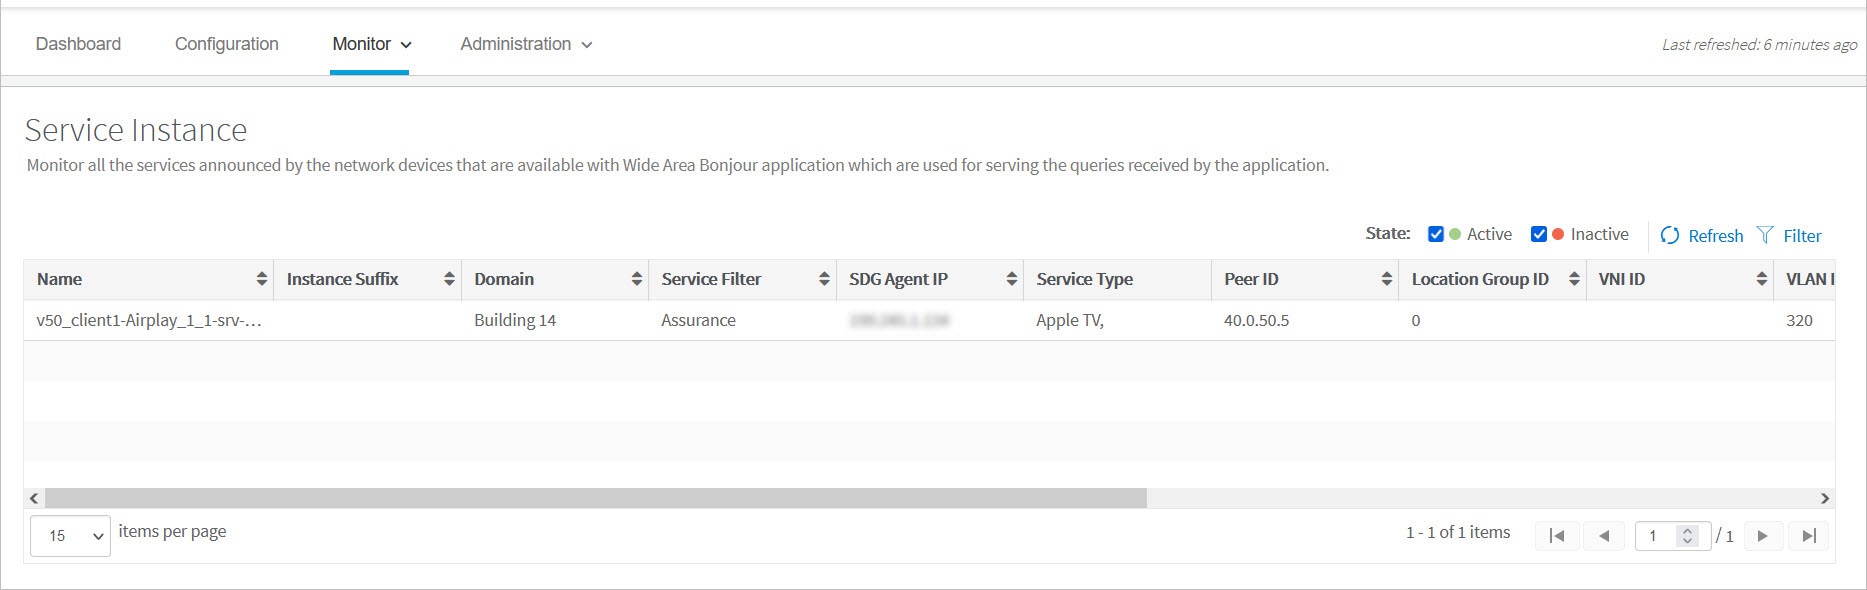1867x590 pixels.
Task: Sort by VNI ID column arrows
Action: (1762, 280)
